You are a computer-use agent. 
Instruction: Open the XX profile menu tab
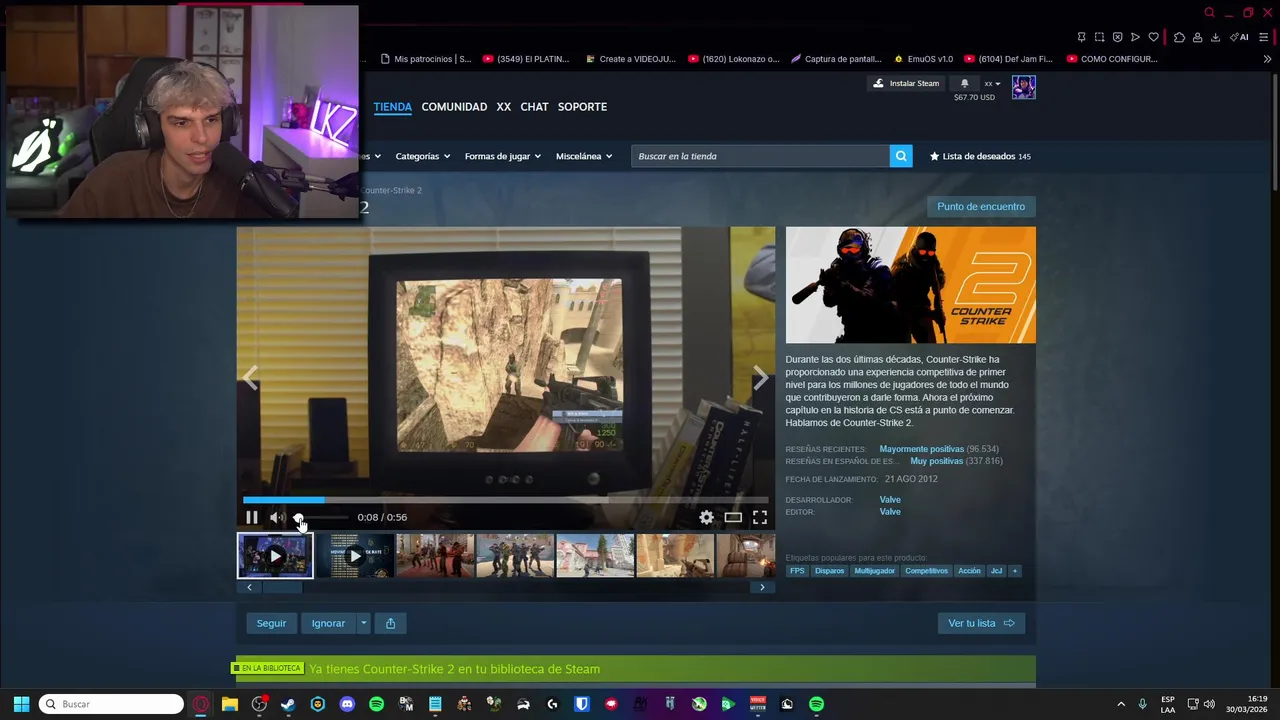503,107
